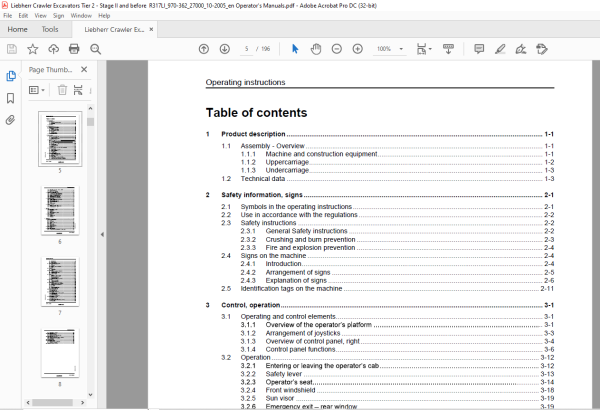Add a comment with speech bubble icon
Screen dimensions: 600x410
click(x=479, y=49)
